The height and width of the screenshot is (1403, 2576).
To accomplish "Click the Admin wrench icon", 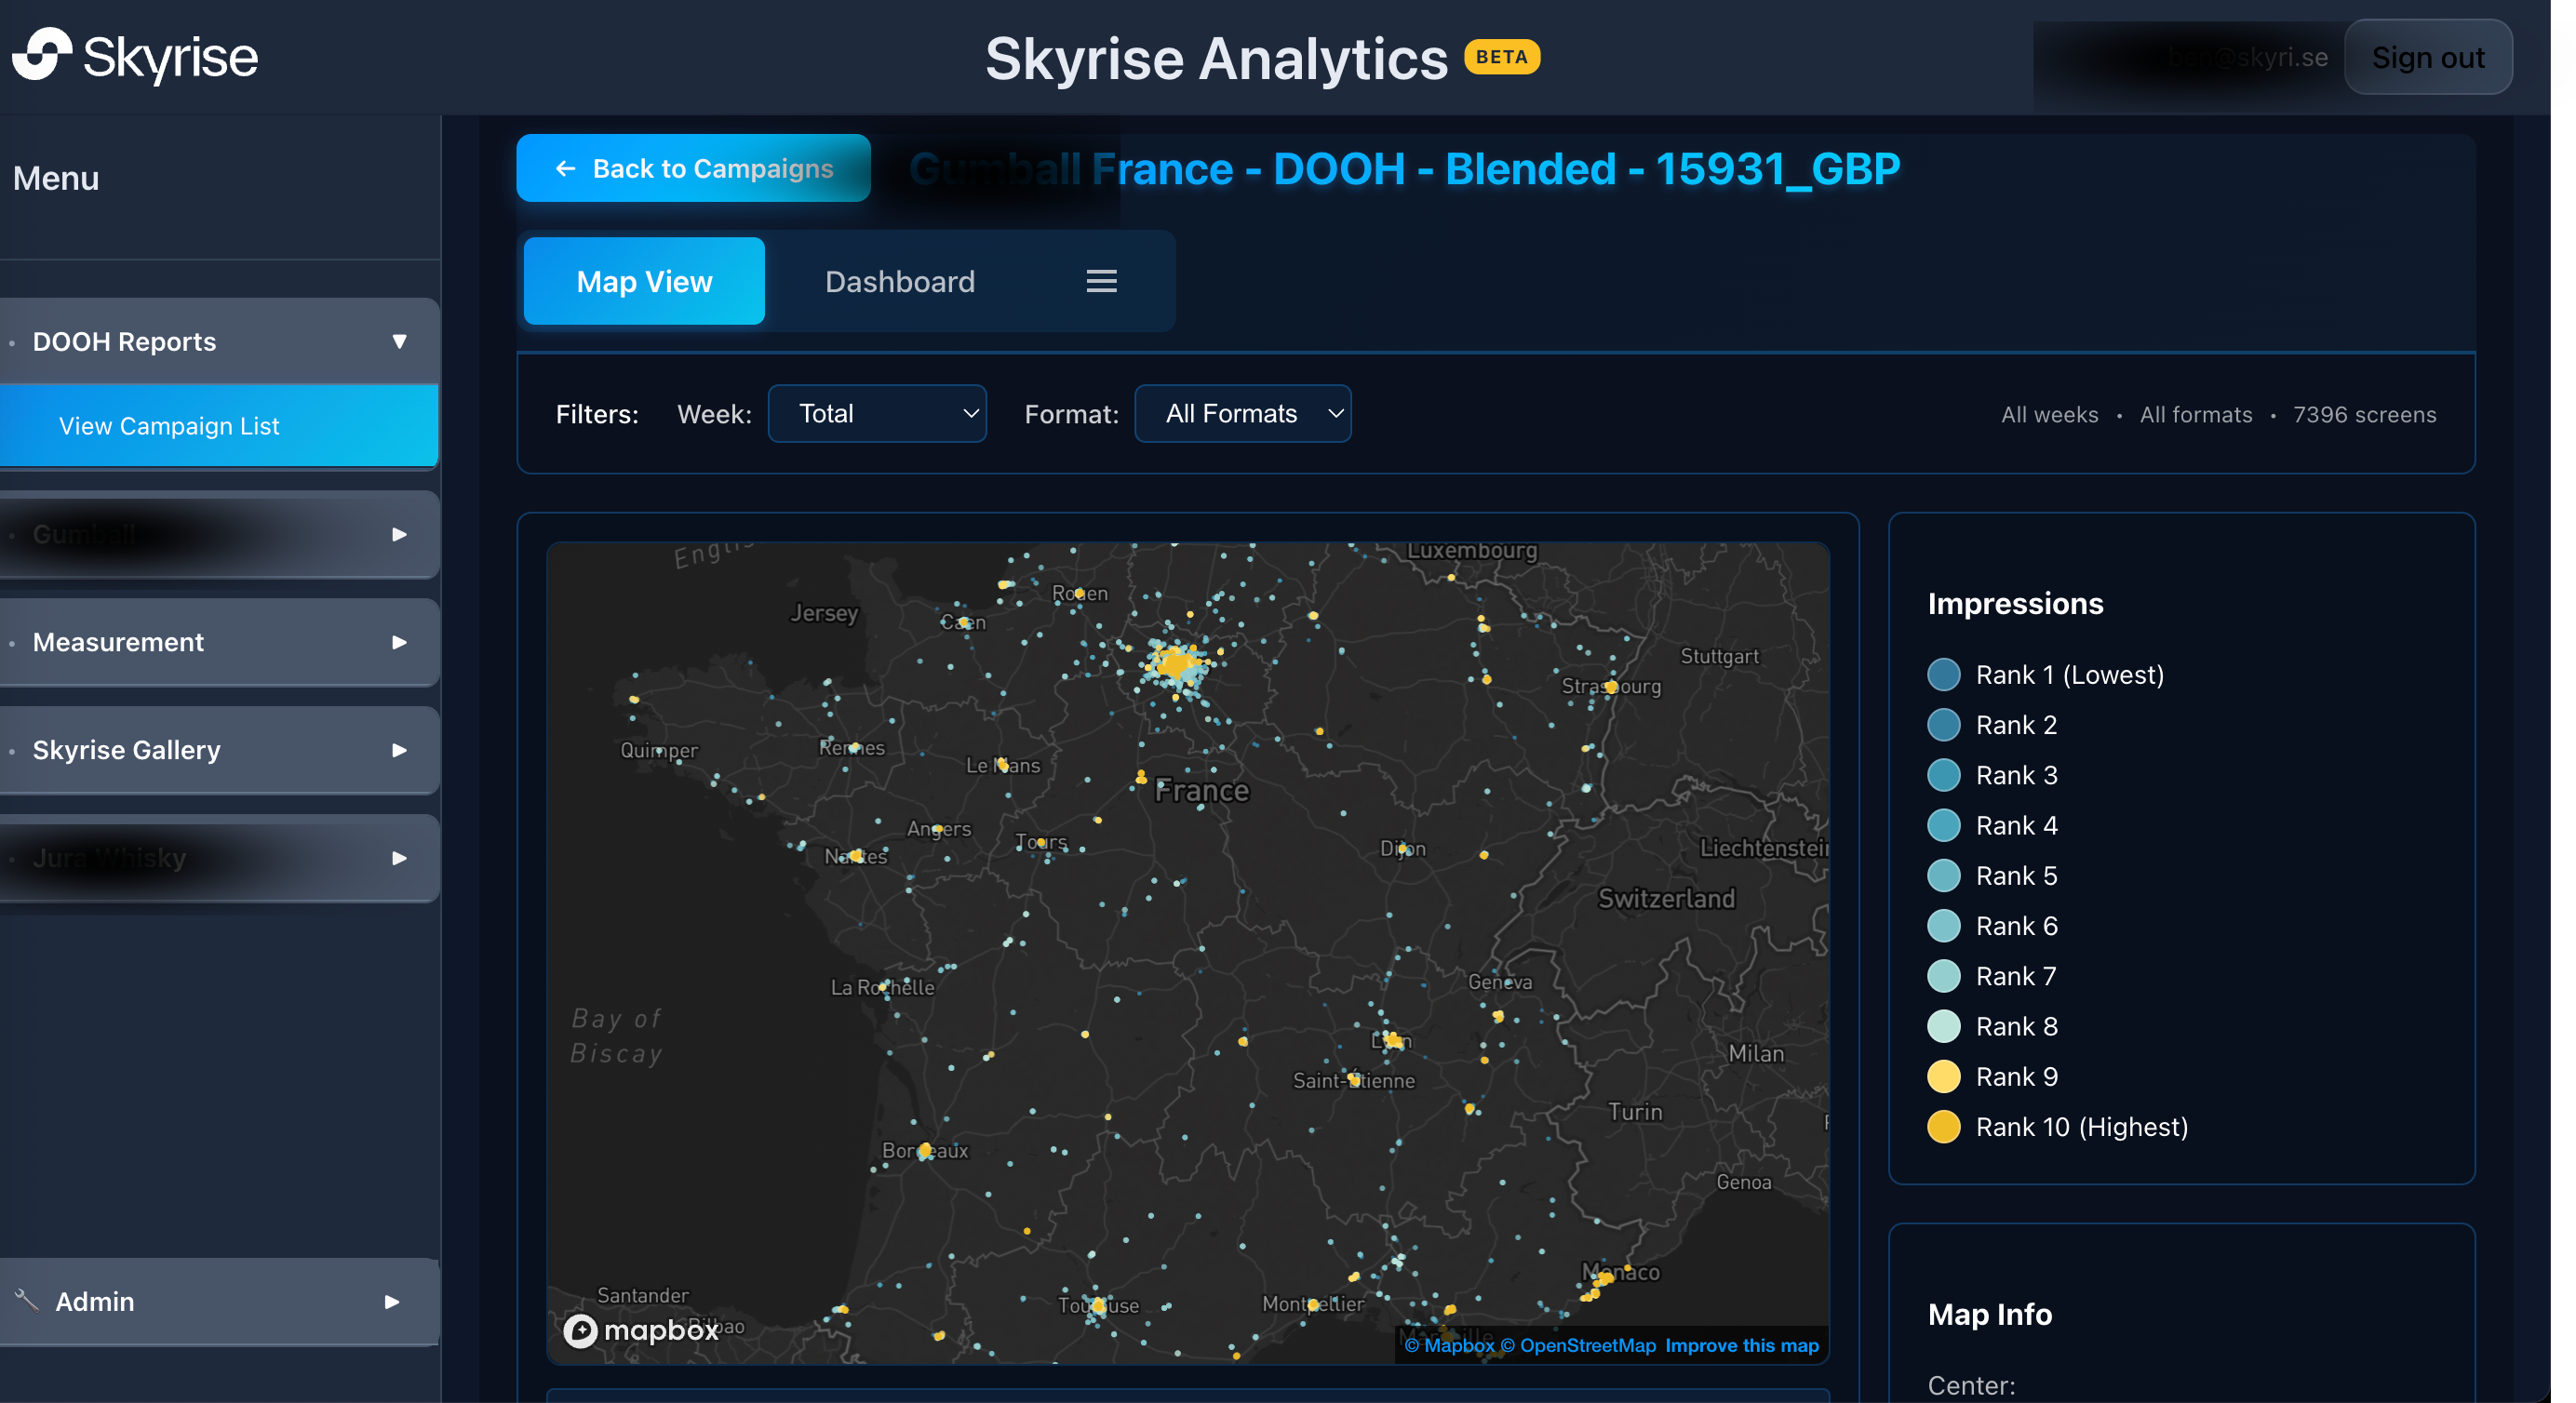I will (26, 1300).
